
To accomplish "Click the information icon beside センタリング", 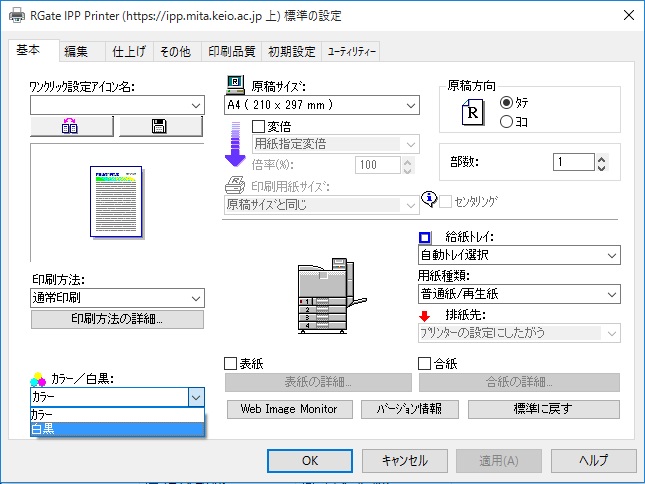I will tap(430, 201).
